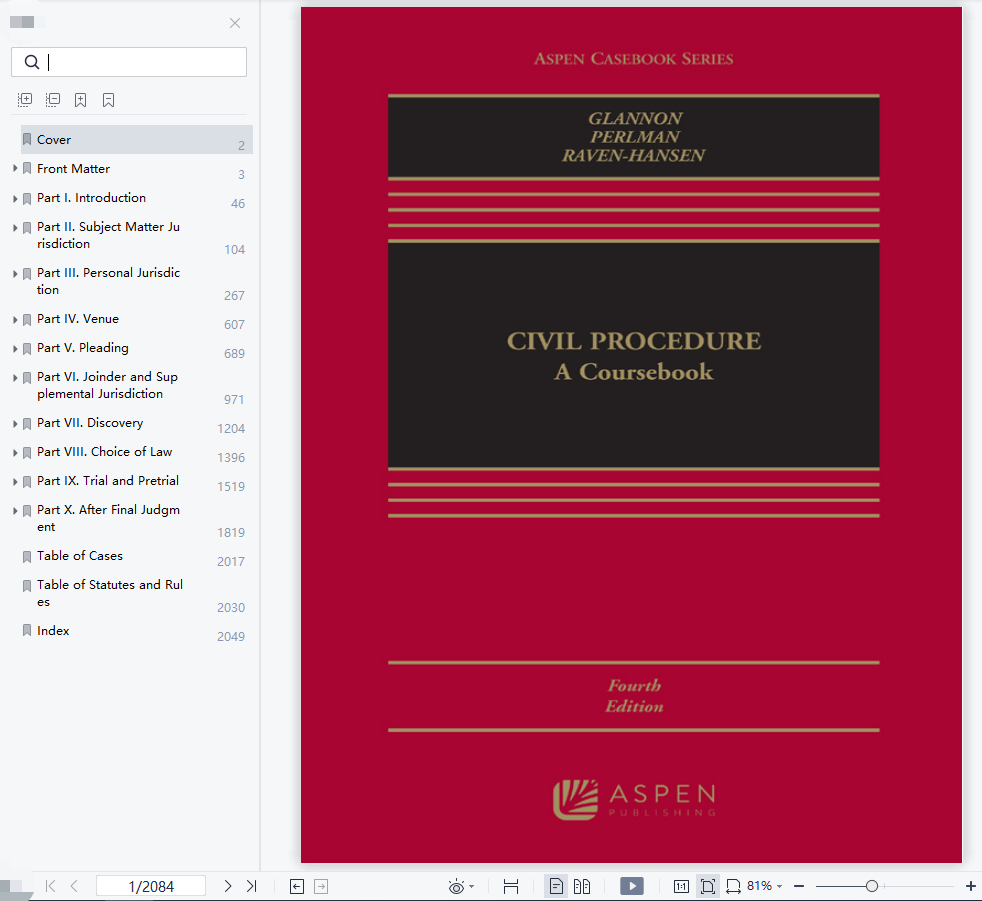Open the Table of Cases bookmark
This screenshot has width=982, height=901.
pos(80,556)
